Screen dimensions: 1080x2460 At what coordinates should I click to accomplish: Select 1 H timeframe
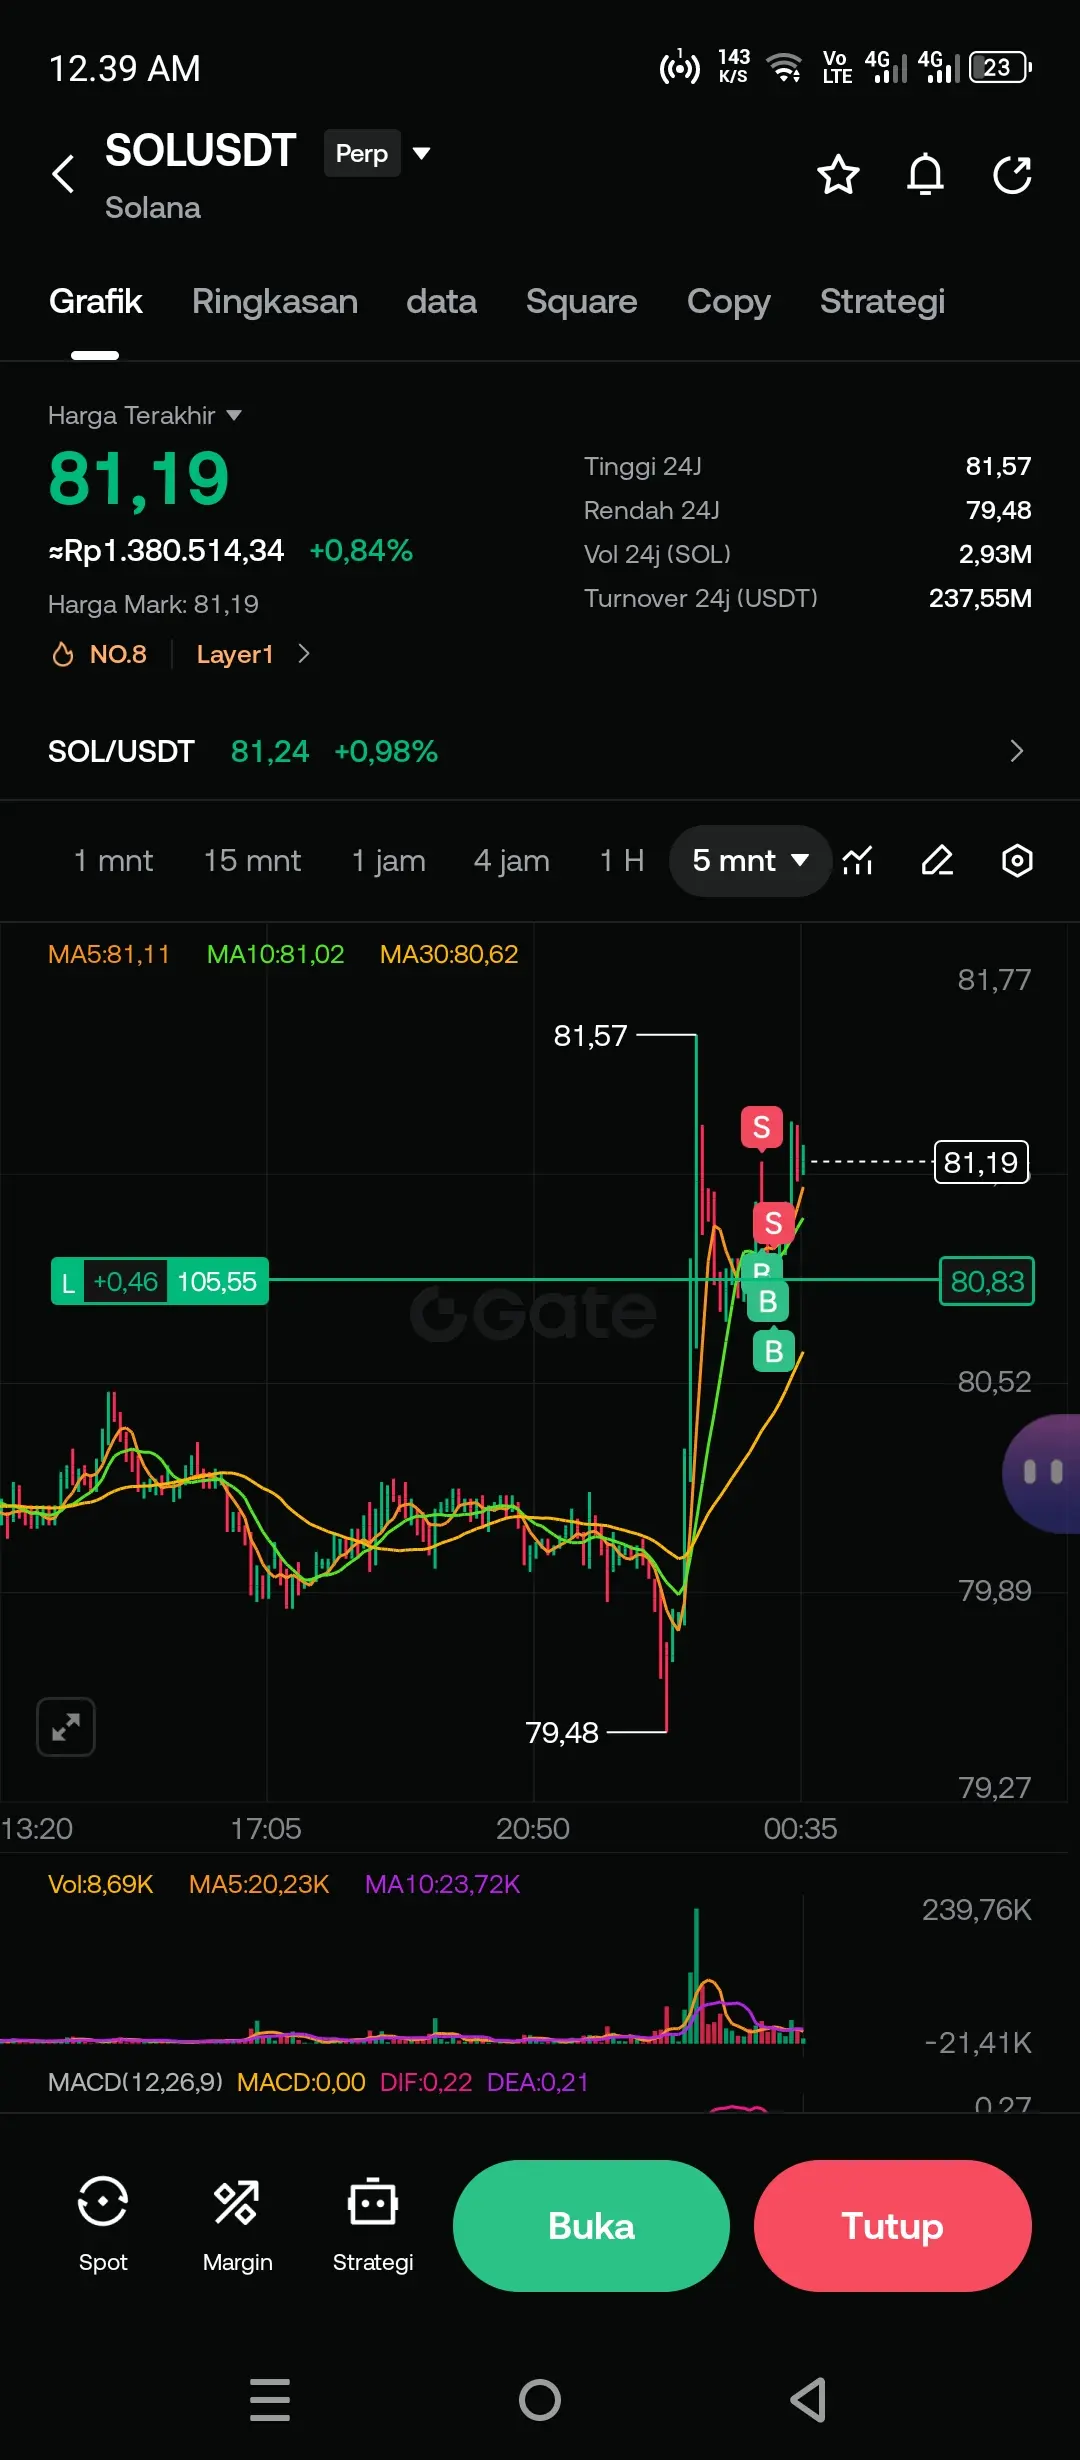pos(621,860)
